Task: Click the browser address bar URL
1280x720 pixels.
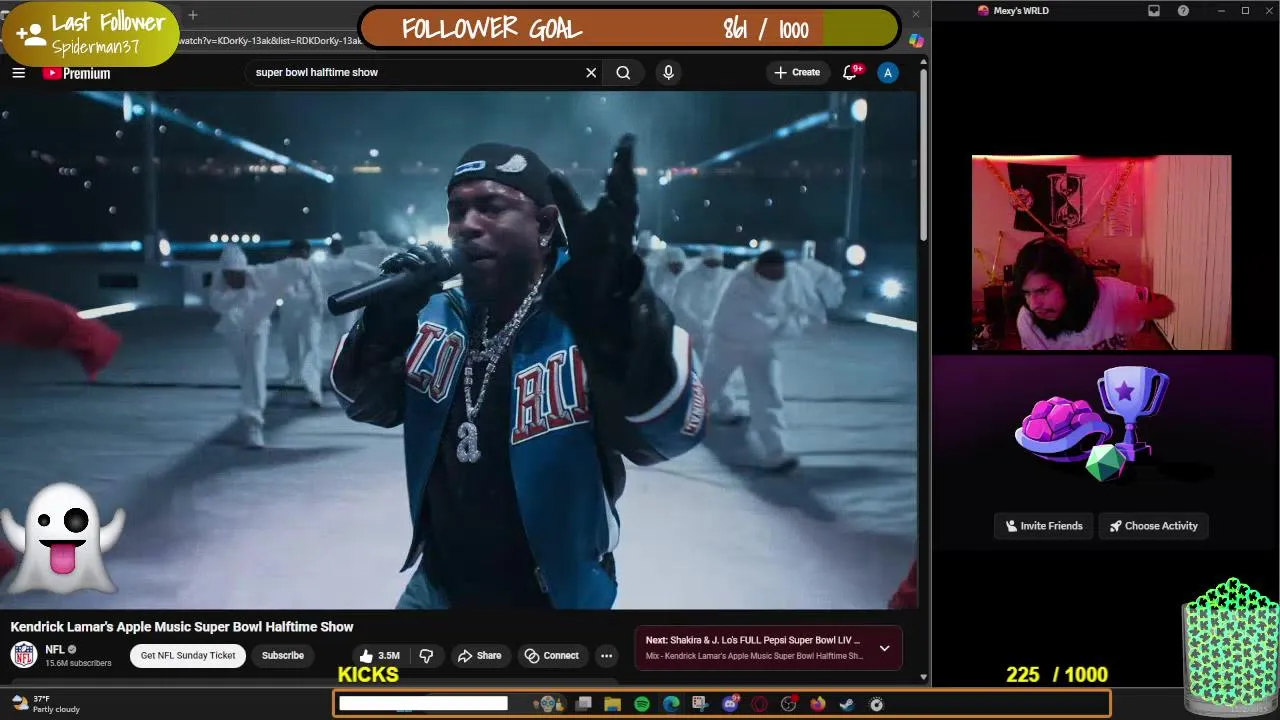Action: click(270, 41)
